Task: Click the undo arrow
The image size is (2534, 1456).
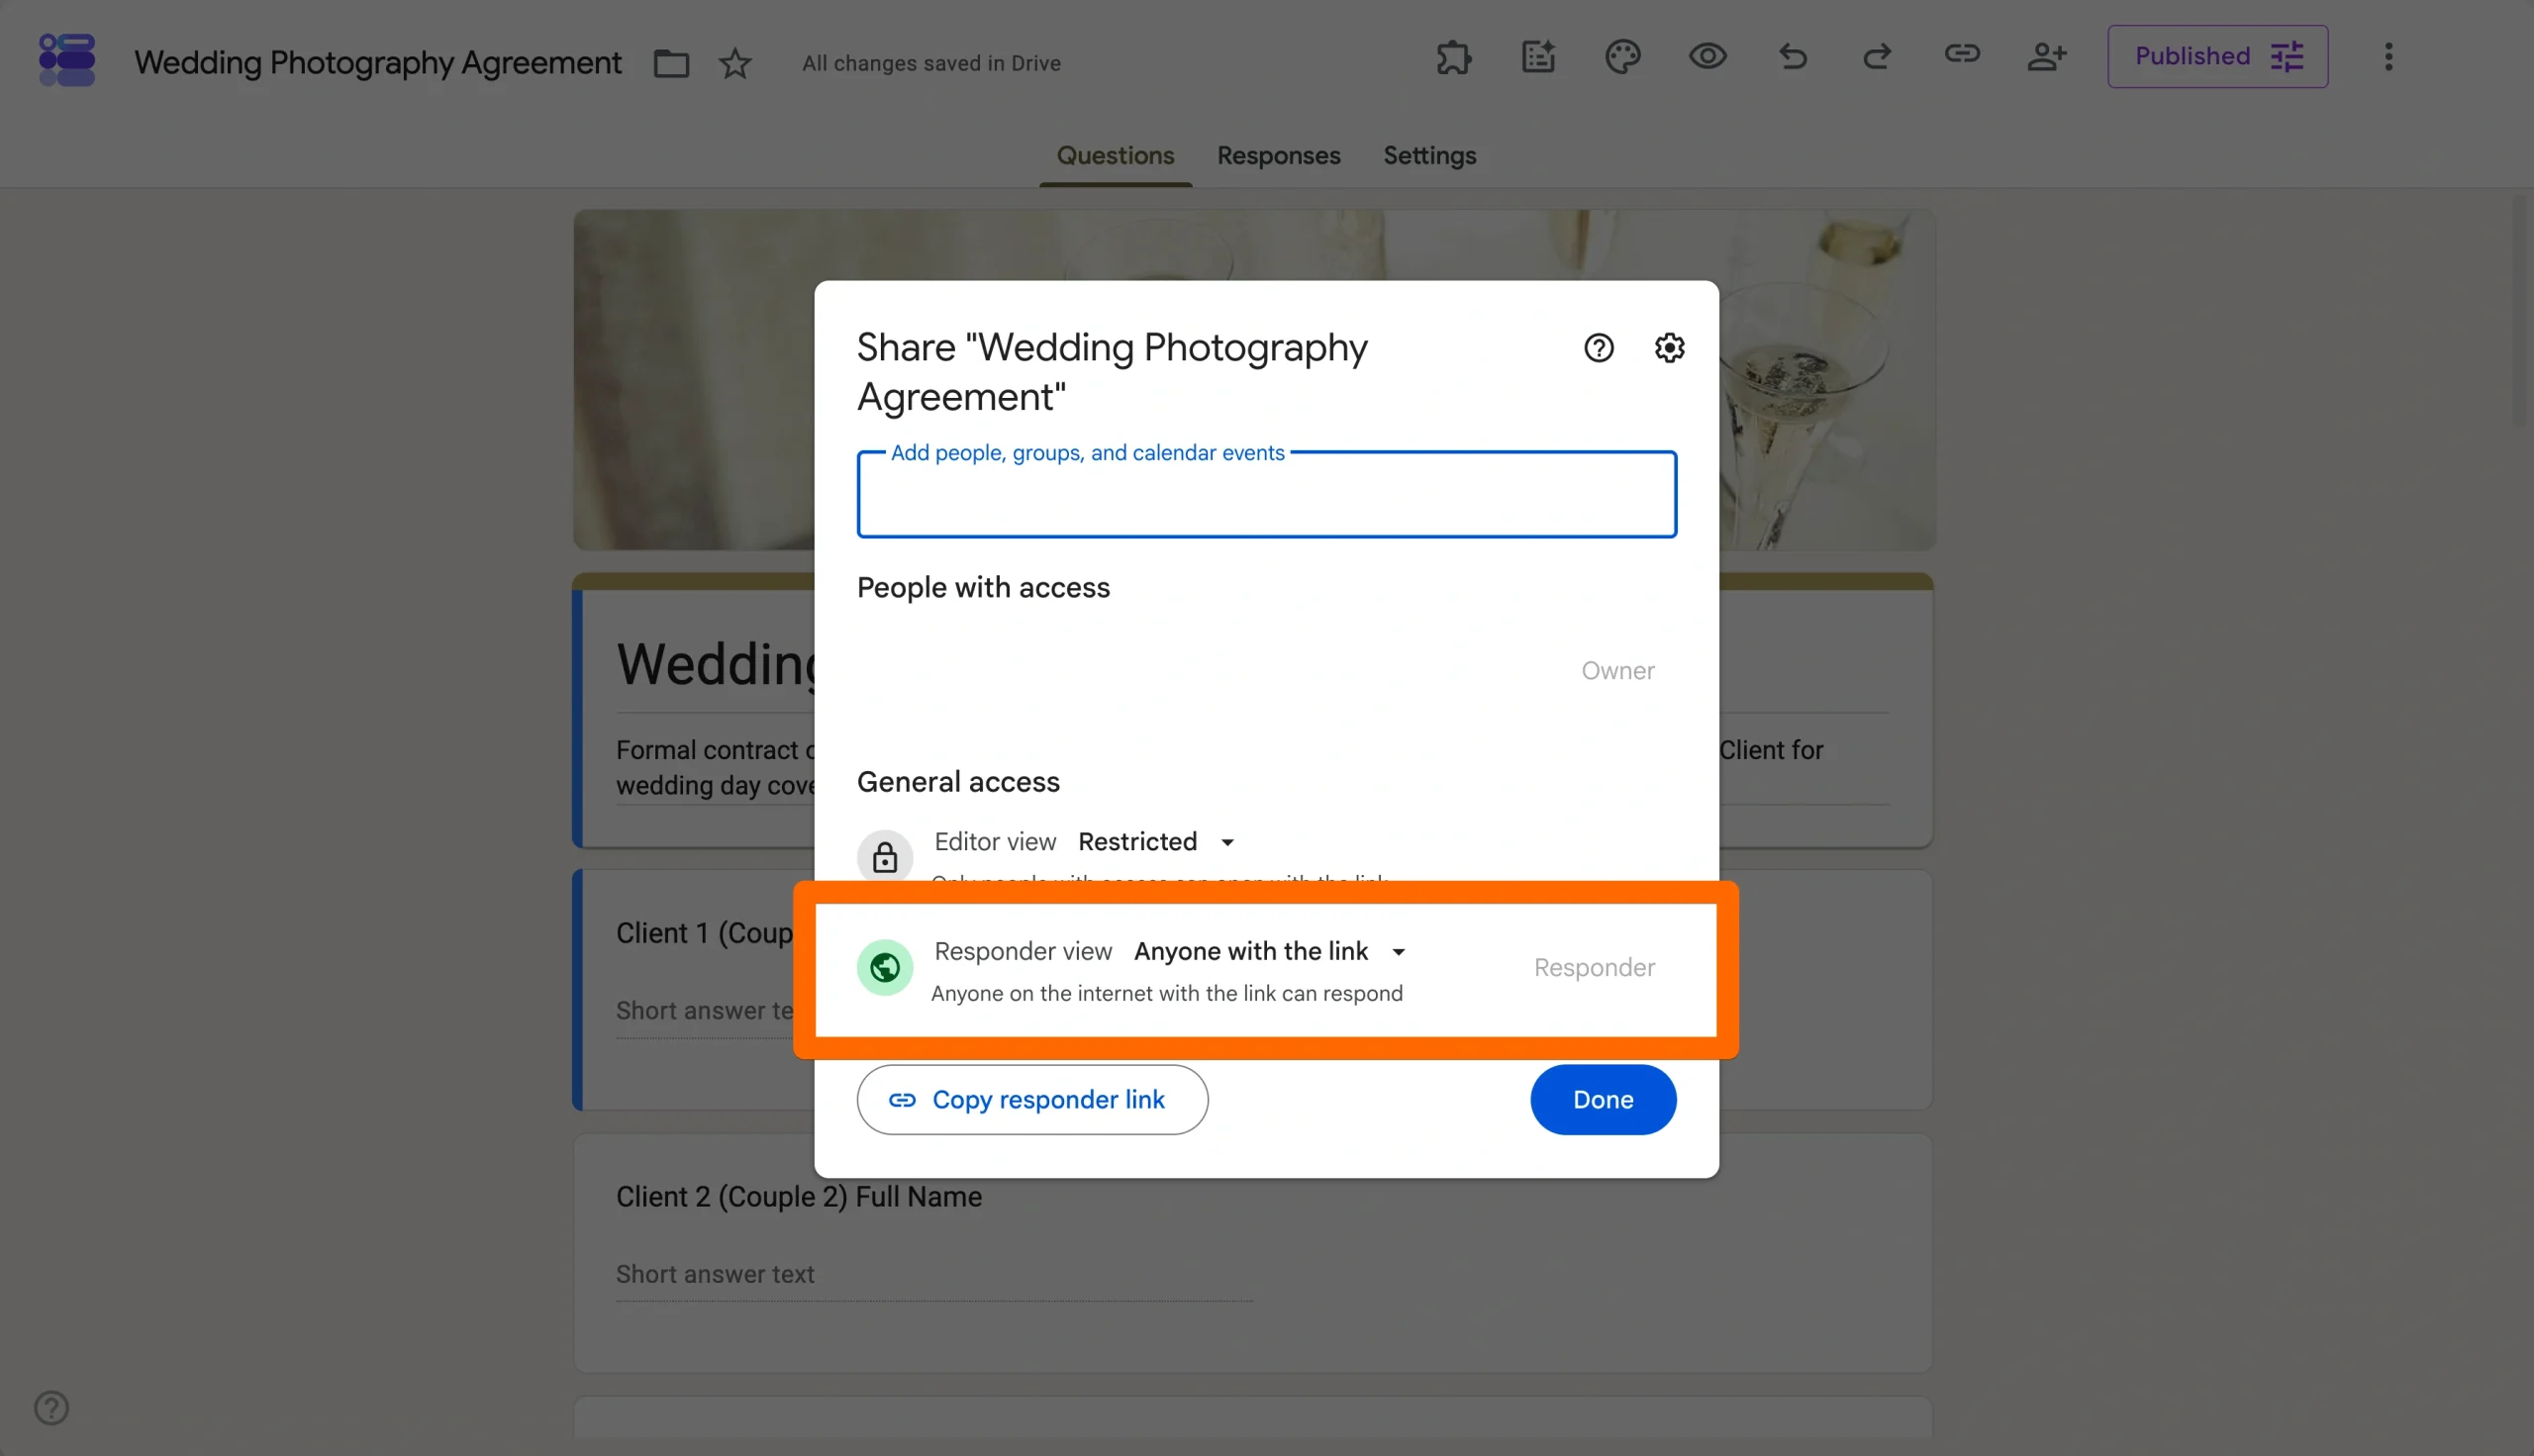Action: 1793,57
